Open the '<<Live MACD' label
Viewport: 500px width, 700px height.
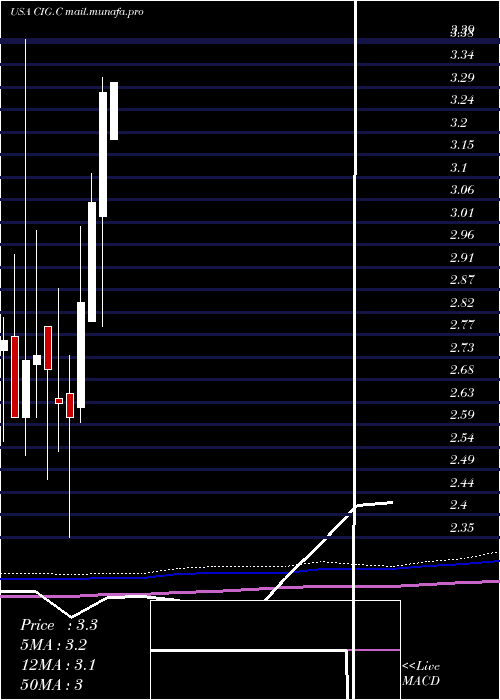tap(421, 674)
